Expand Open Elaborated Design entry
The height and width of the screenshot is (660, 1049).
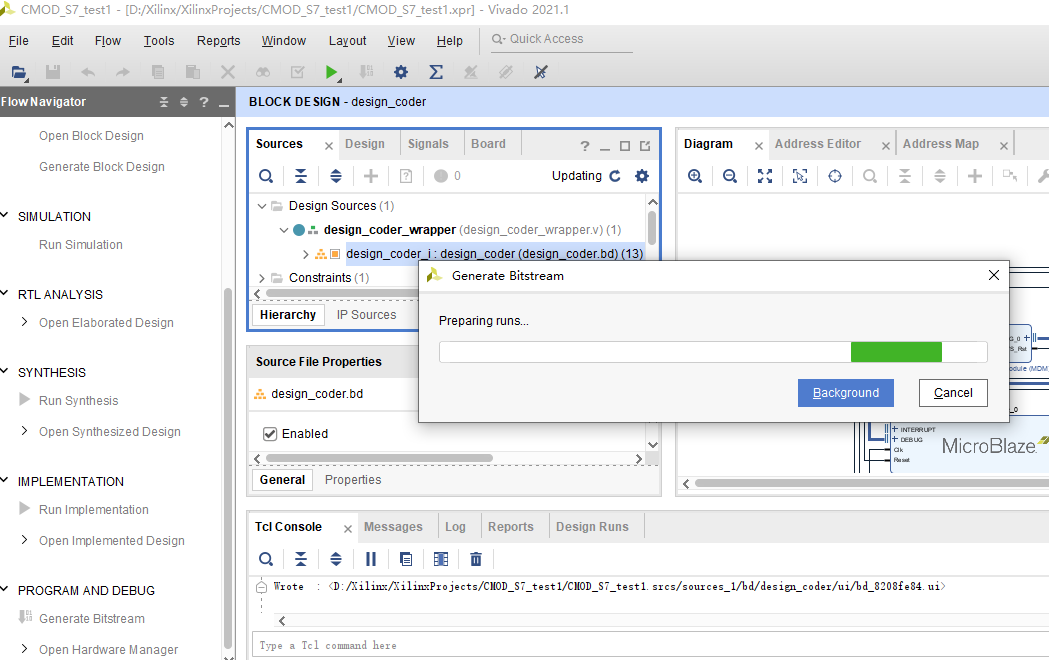pos(24,322)
